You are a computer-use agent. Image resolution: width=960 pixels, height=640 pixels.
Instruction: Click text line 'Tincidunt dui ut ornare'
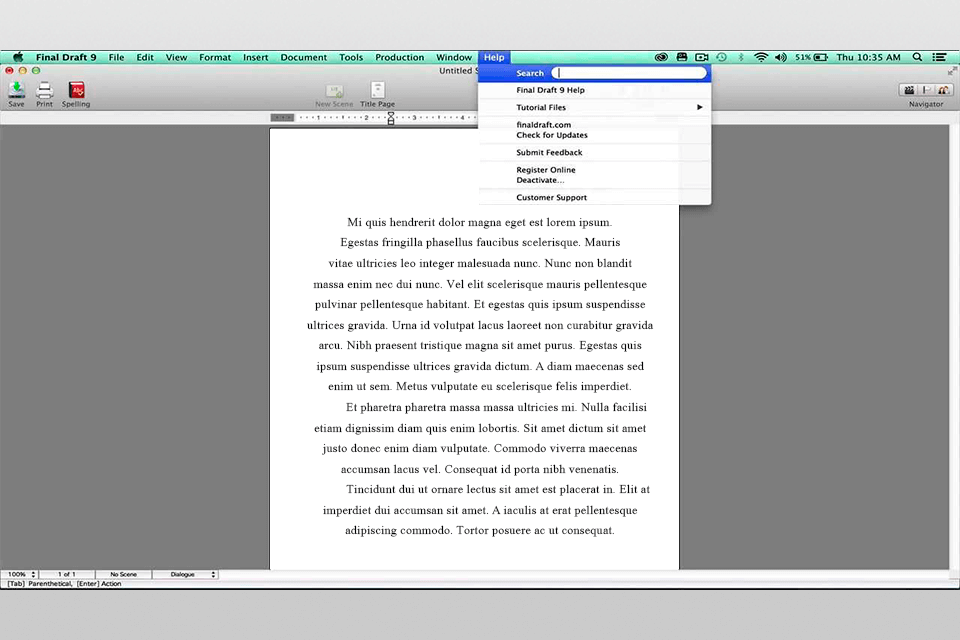point(498,489)
